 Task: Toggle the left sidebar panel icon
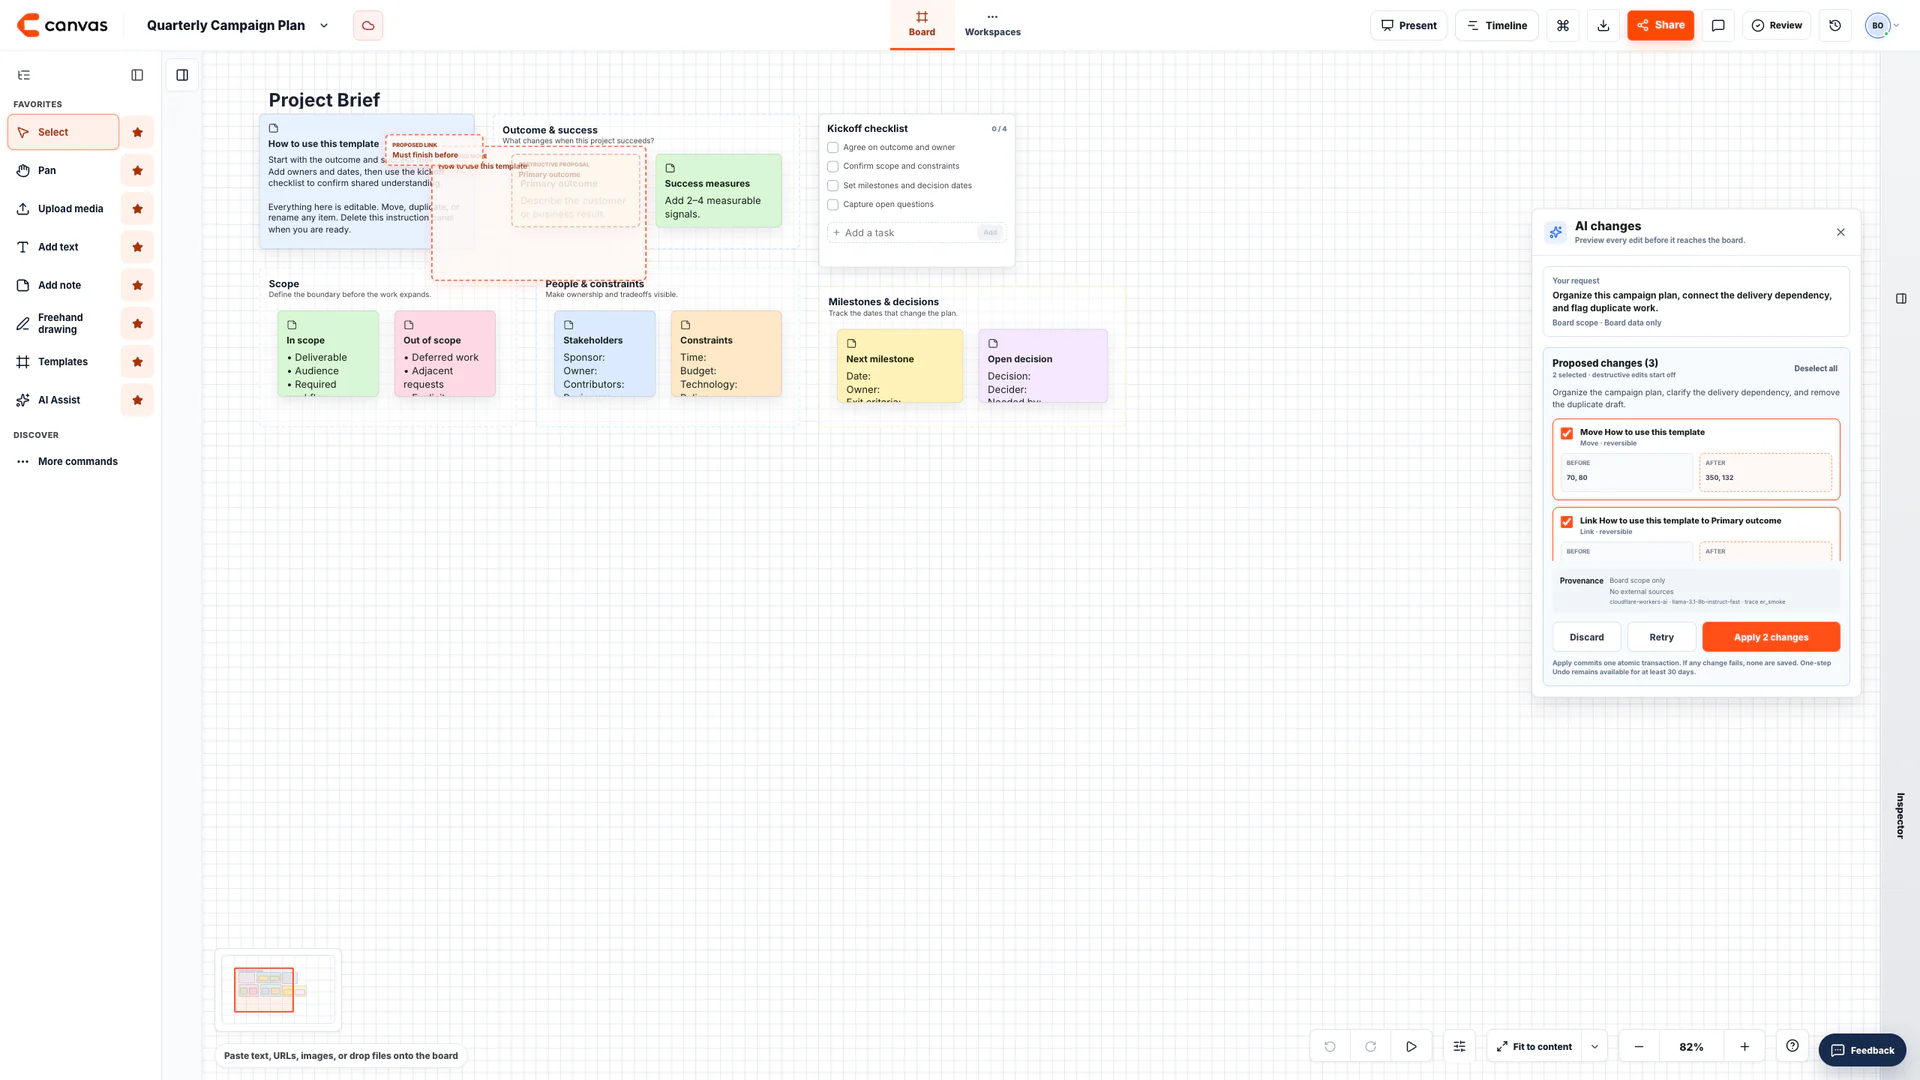click(x=137, y=75)
